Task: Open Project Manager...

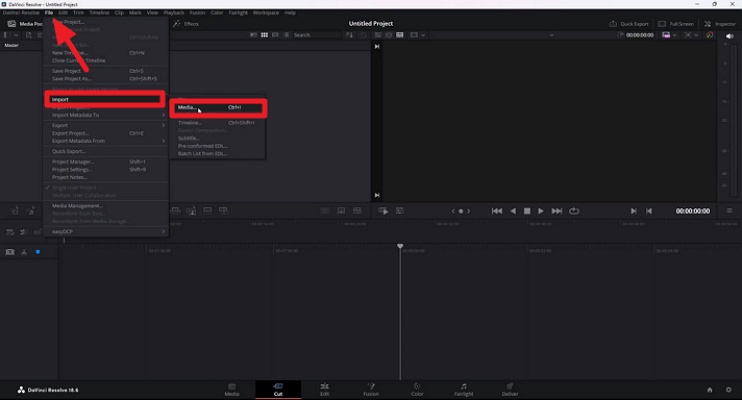Action: (106, 161)
